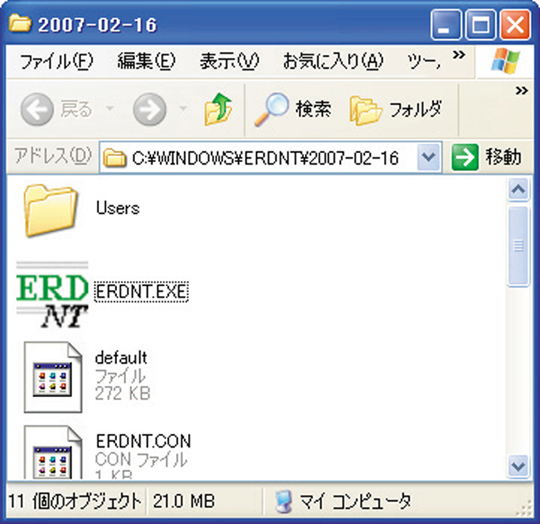Viewport: 540px width, 524px height.
Task: Open the Search (検索) magnifier tool
Action: point(271,109)
